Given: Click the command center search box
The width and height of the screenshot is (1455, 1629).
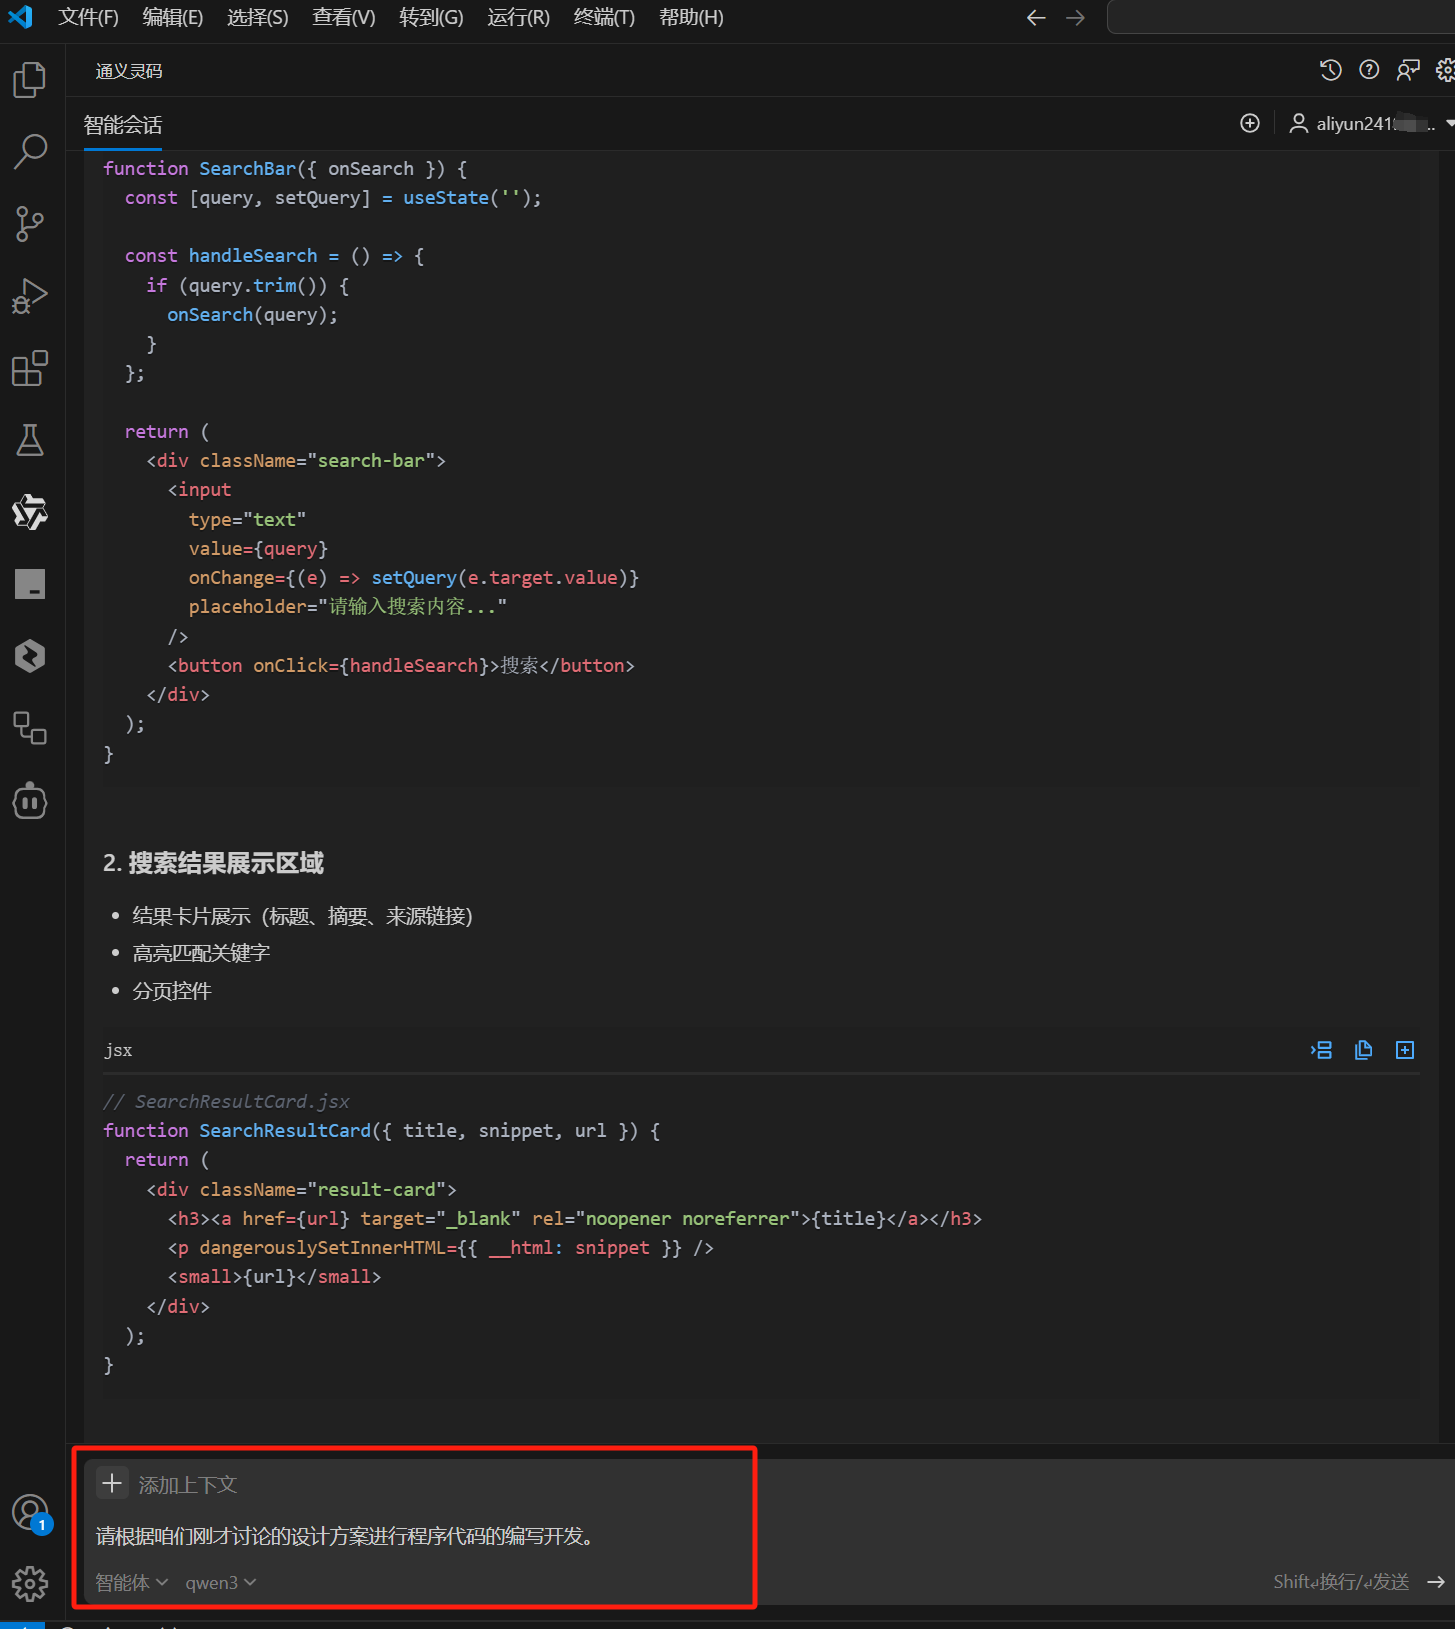Looking at the screenshot, I should click(1281, 18).
